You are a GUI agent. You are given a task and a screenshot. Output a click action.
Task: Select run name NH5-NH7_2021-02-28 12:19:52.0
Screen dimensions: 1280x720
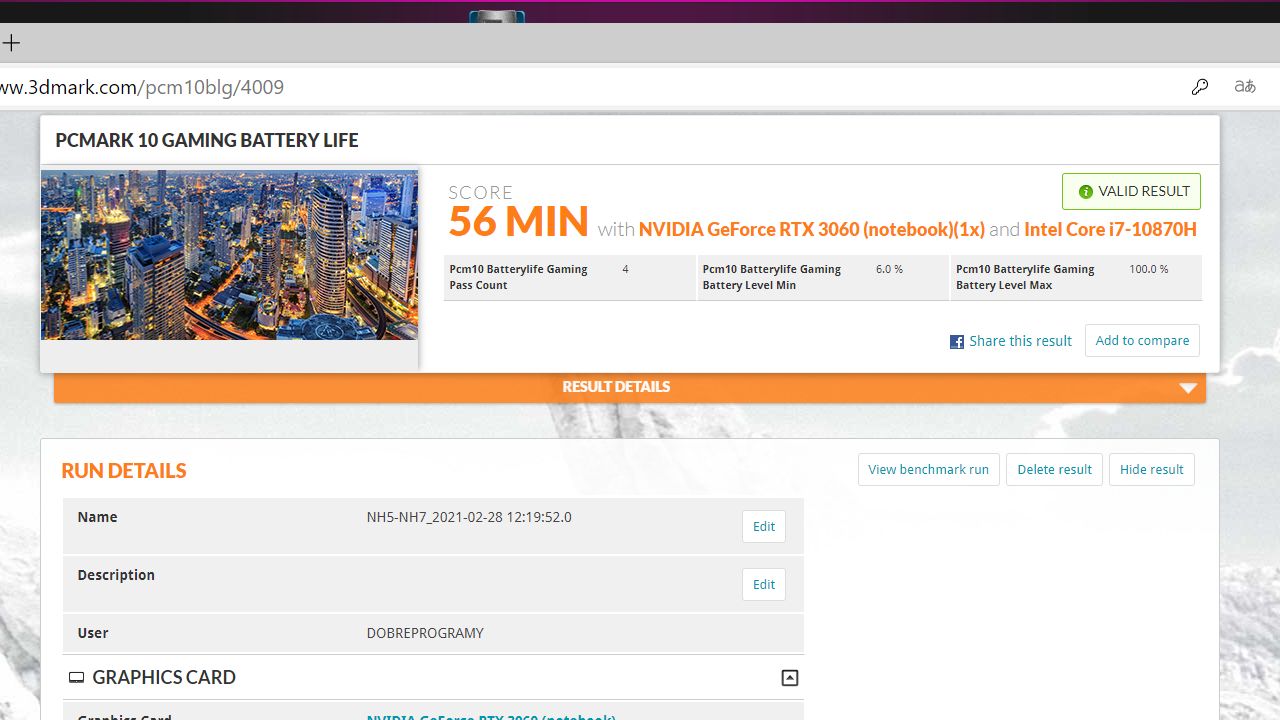tap(469, 517)
